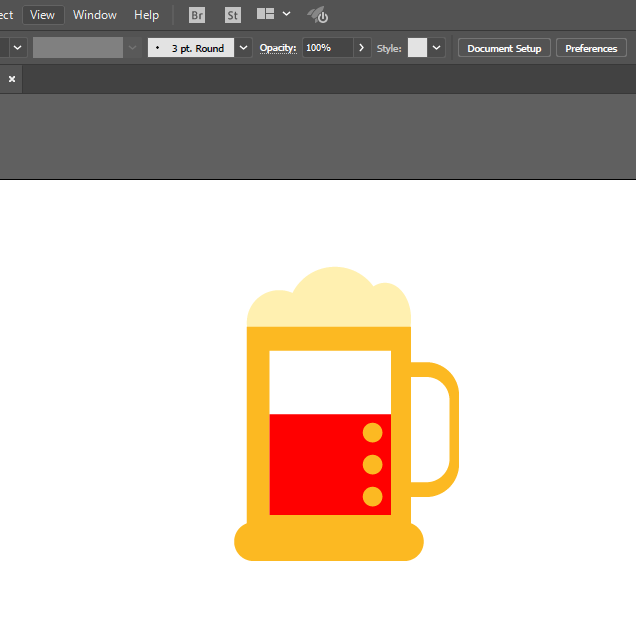Expand the arrange documents dropdown chevron

(287, 15)
